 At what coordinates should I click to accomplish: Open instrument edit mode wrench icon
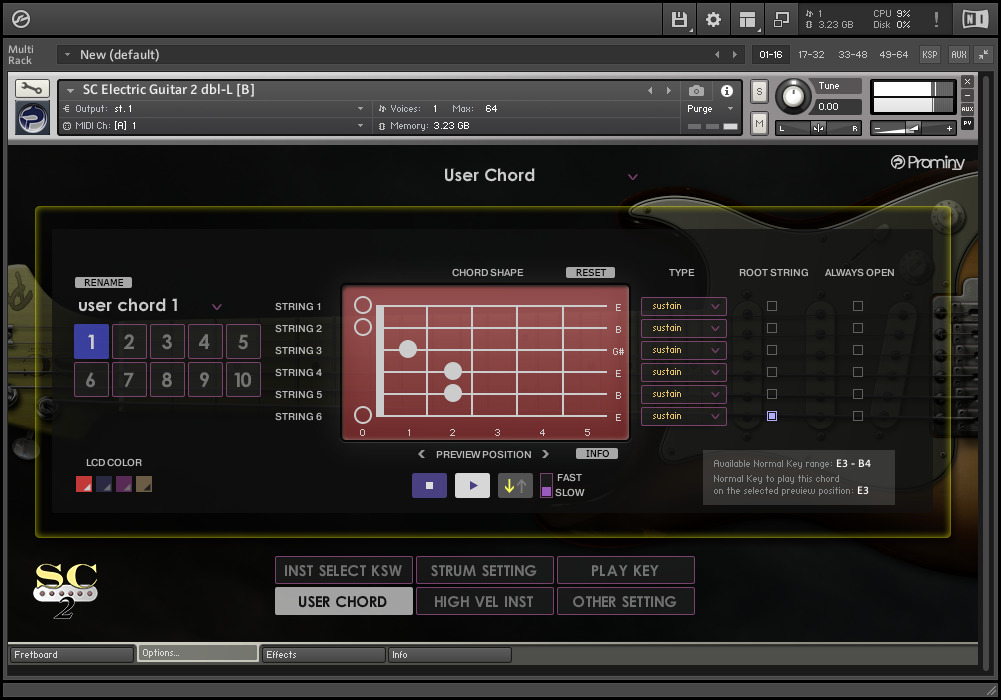pyautogui.click(x=32, y=88)
